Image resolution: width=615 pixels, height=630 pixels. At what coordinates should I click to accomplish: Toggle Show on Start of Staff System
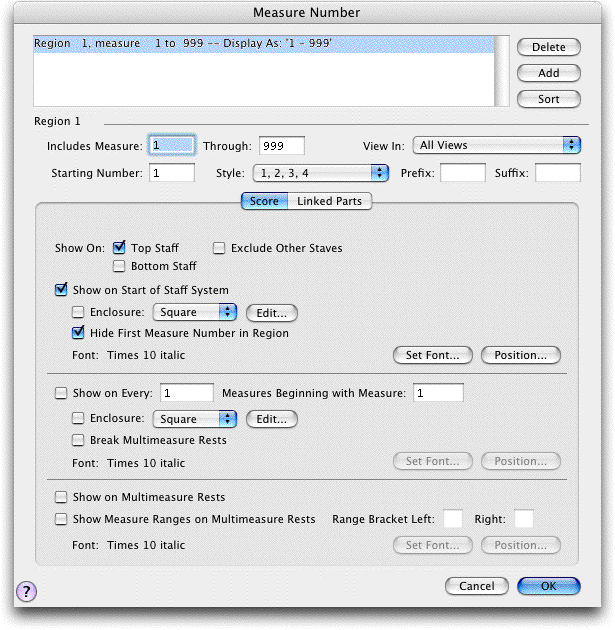[x=61, y=289]
